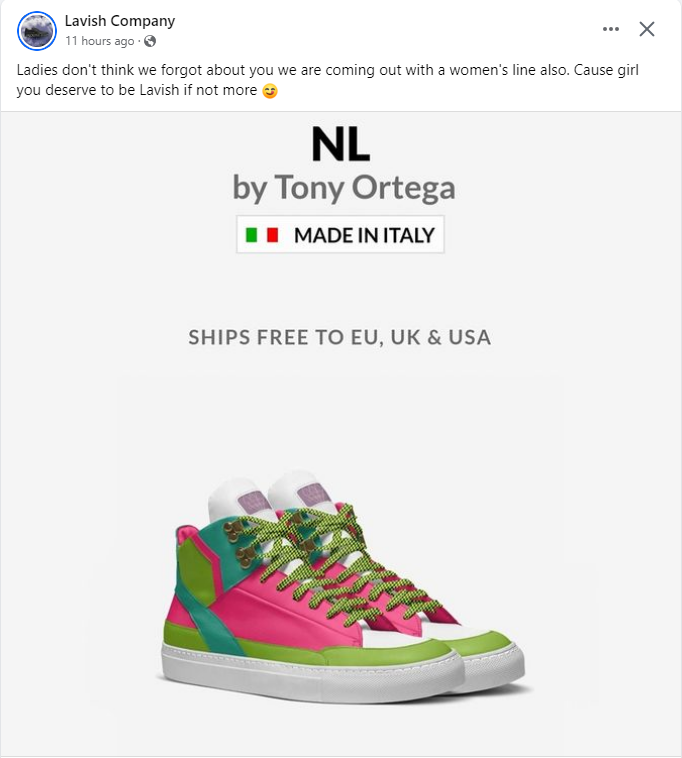This screenshot has width=682, height=758.
Task: Click the smiling emoji in the caption
Action: [x=269, y=92]
